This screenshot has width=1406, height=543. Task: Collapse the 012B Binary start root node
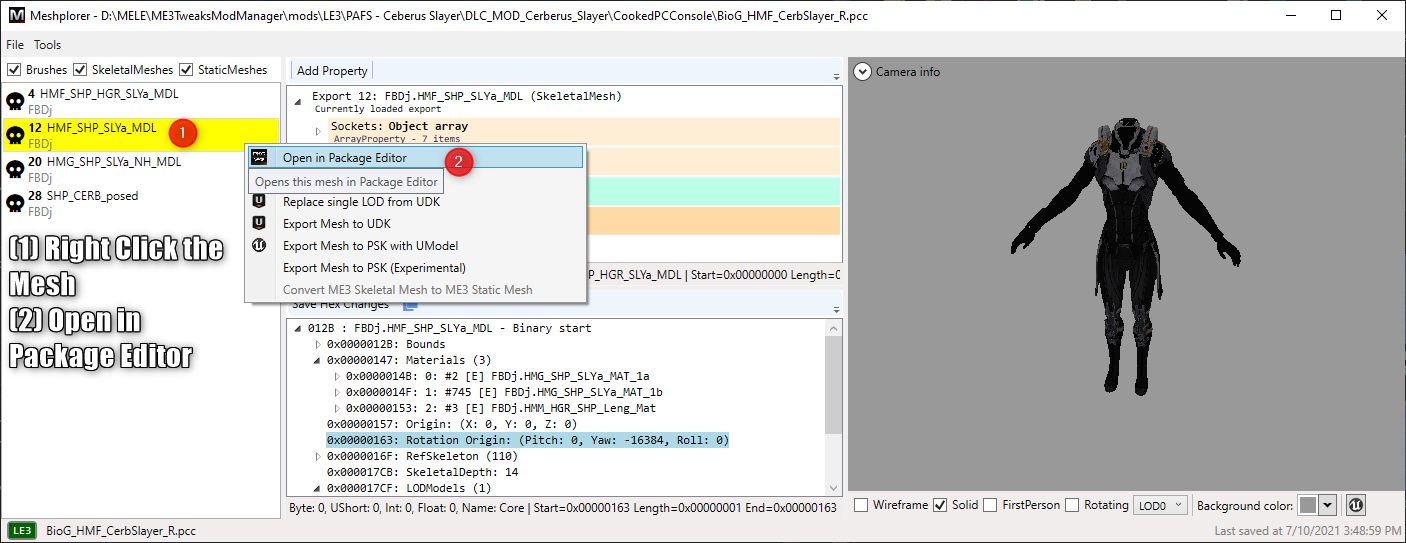(x=298, y=328)
